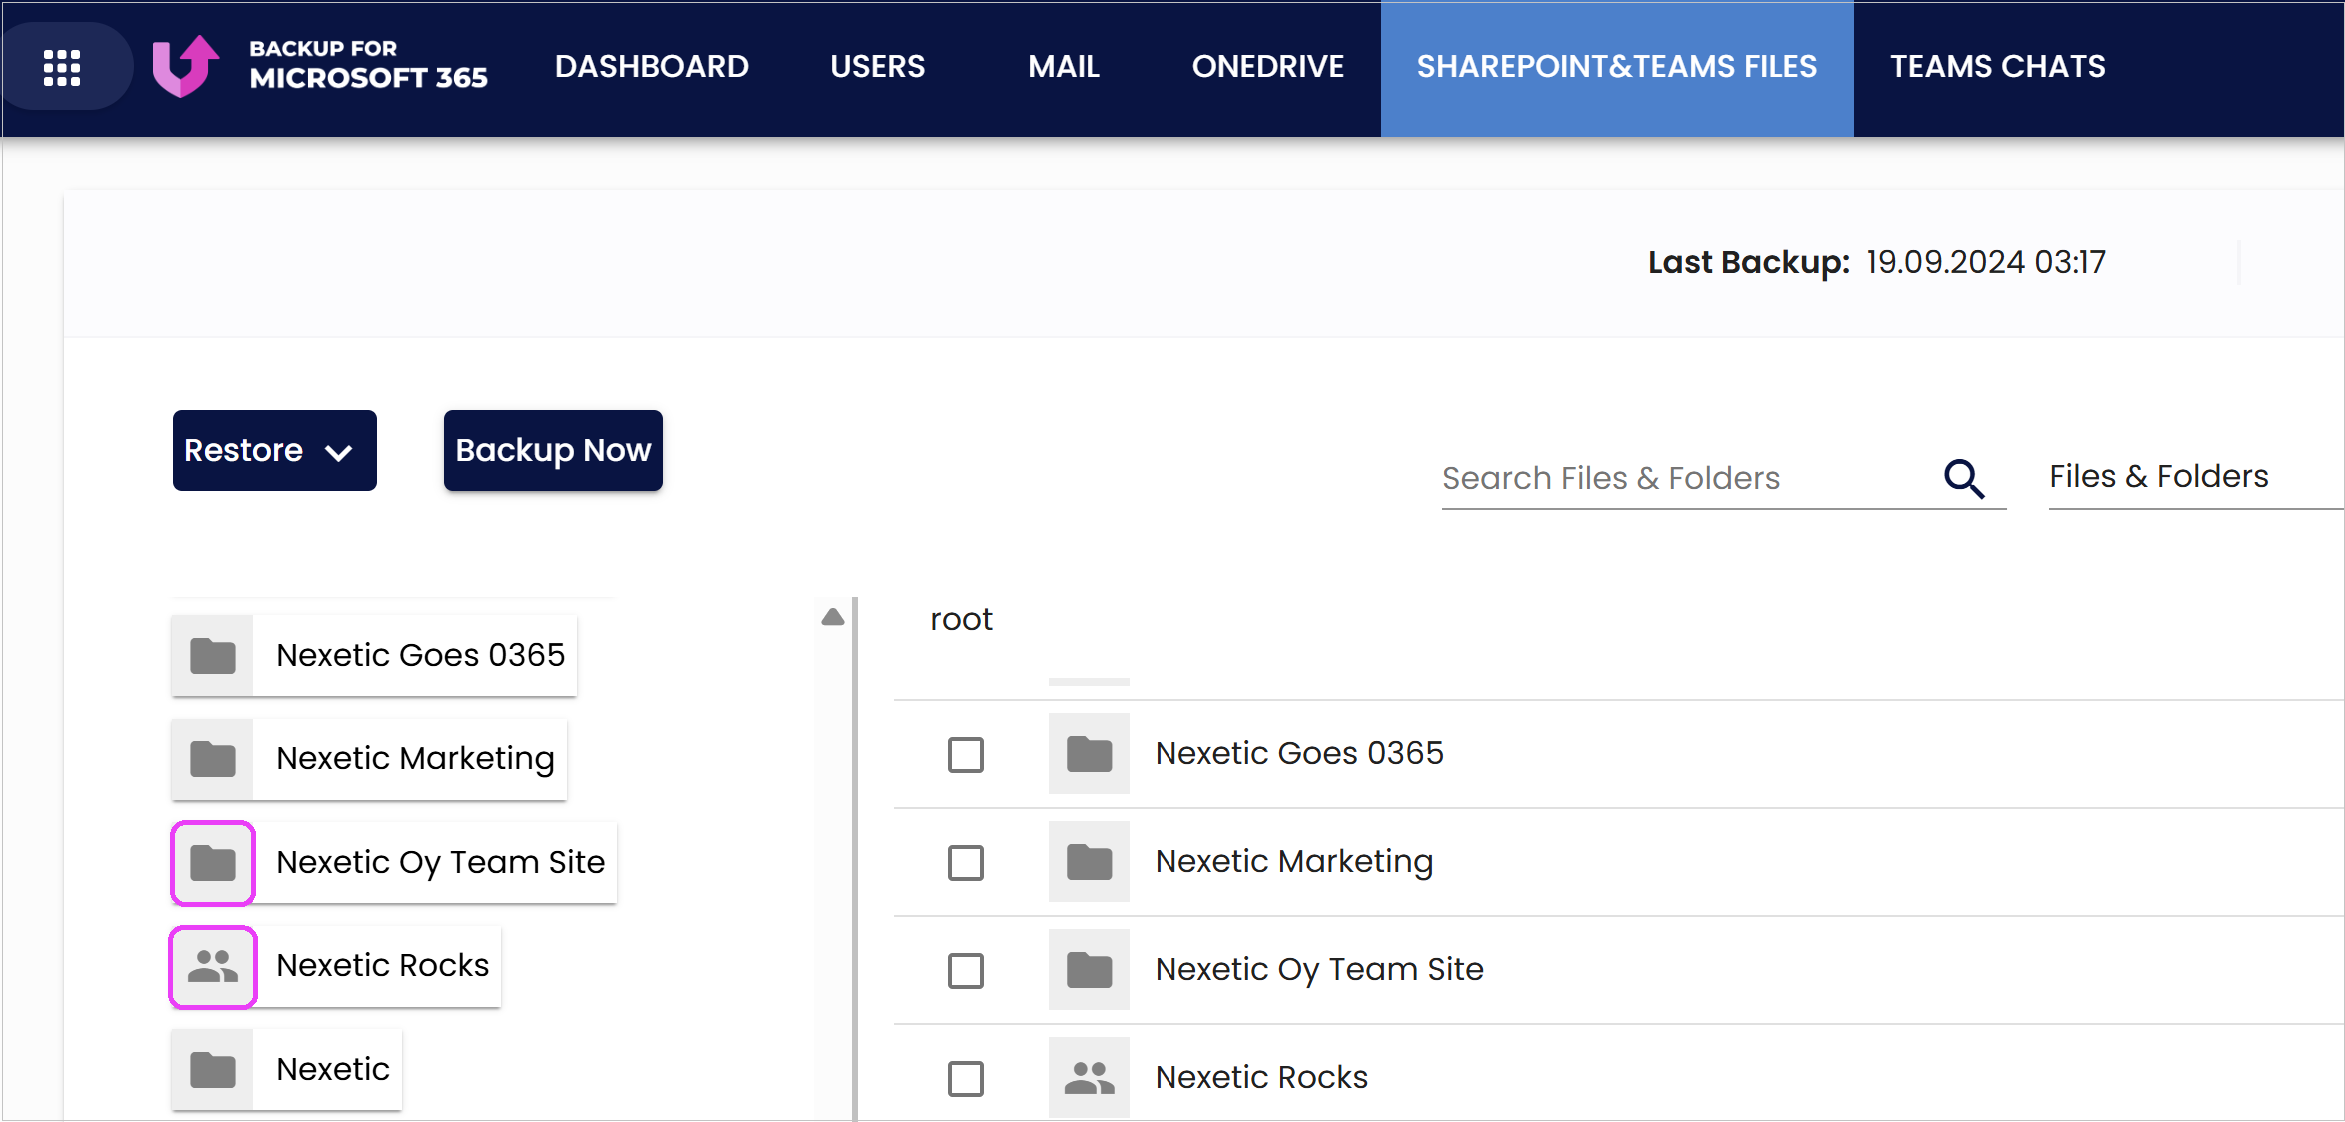Click the Backup for Microsoft 365 logo
The image size is (2345, 1122).
coord(320,66)
